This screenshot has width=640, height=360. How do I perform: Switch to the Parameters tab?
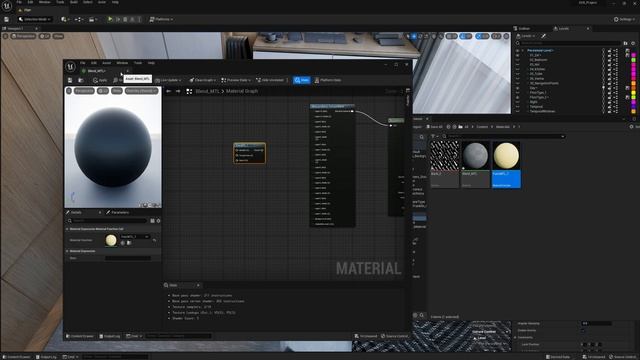118,212
